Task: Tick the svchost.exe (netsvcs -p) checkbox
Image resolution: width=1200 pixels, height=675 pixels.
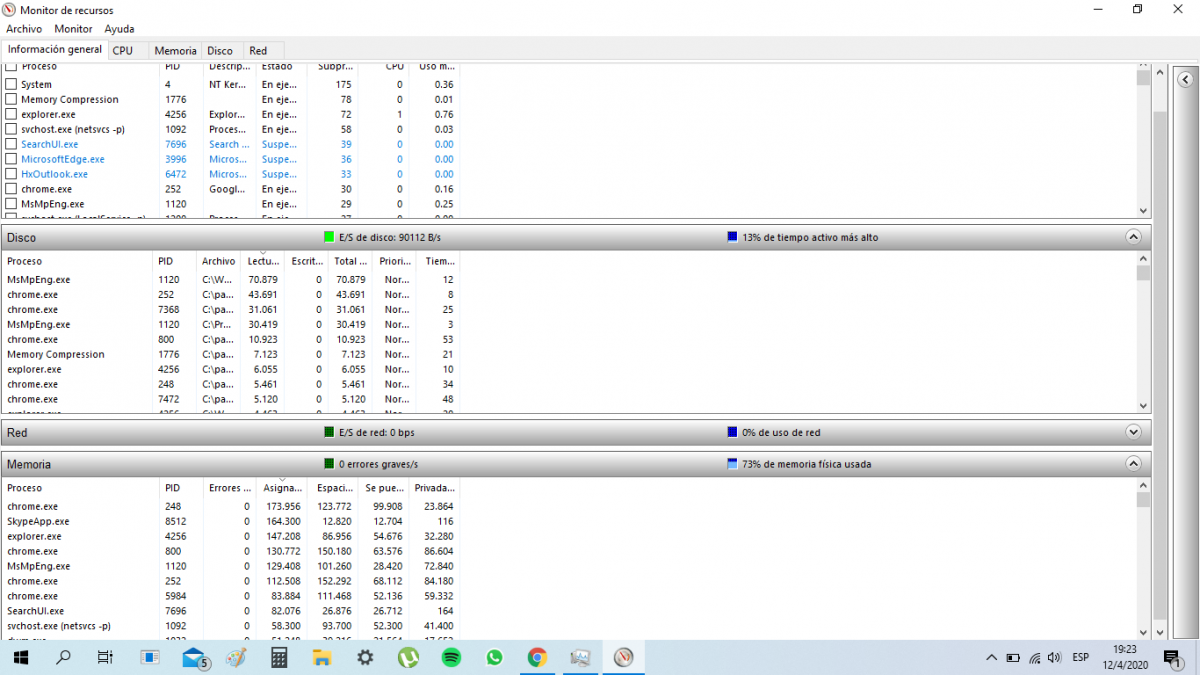Action: click(x=12, y=129)
